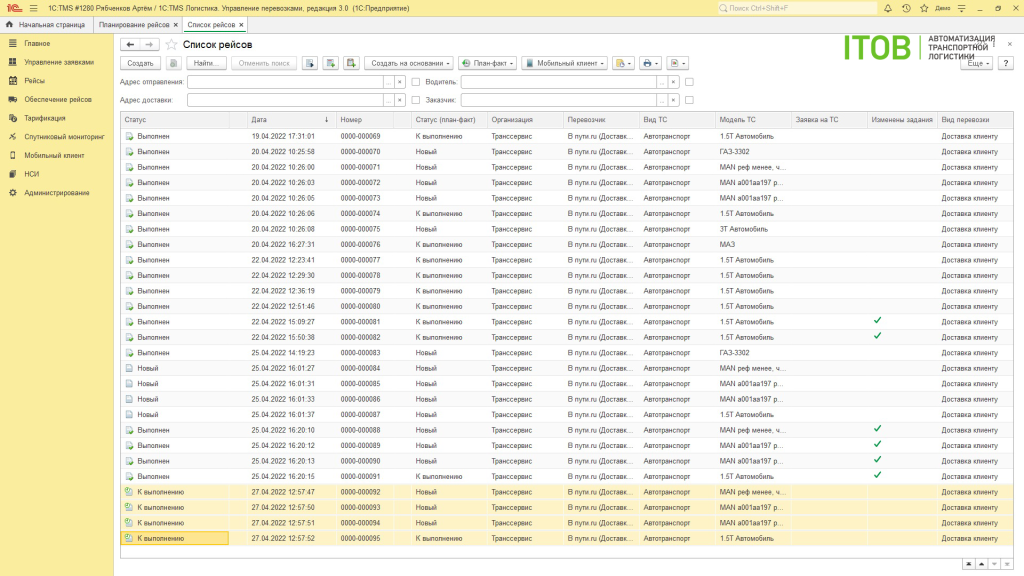1024x576 pixels.
Task: Click Найти... button
Action: pyautogui.click(x=206, y=63)
